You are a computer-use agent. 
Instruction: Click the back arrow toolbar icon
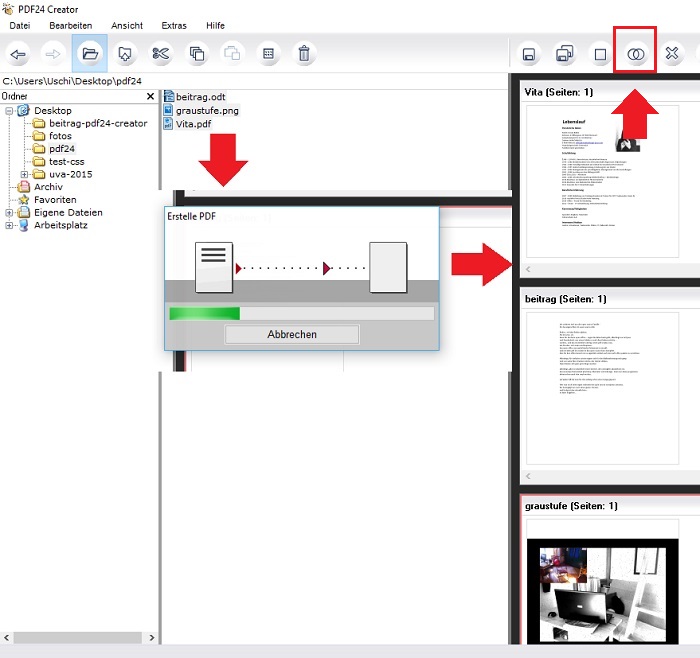[18, 54]
